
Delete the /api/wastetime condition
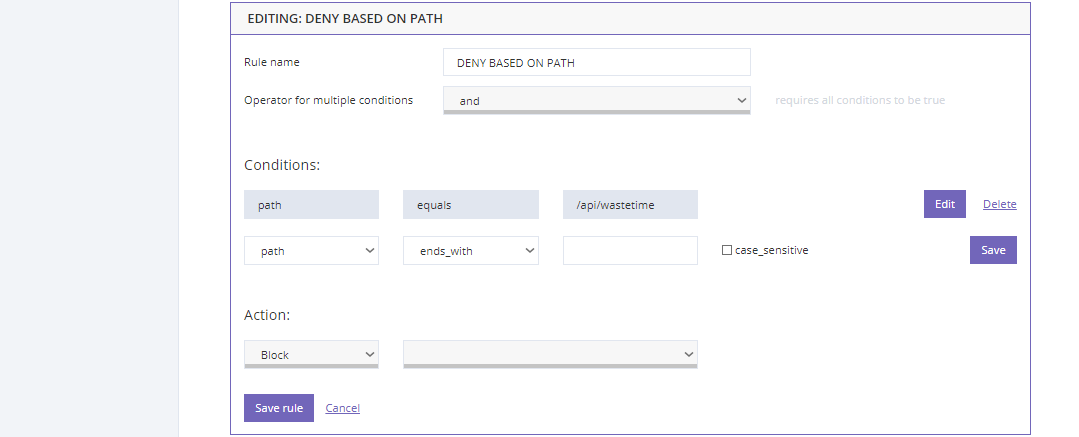(999, 204)
